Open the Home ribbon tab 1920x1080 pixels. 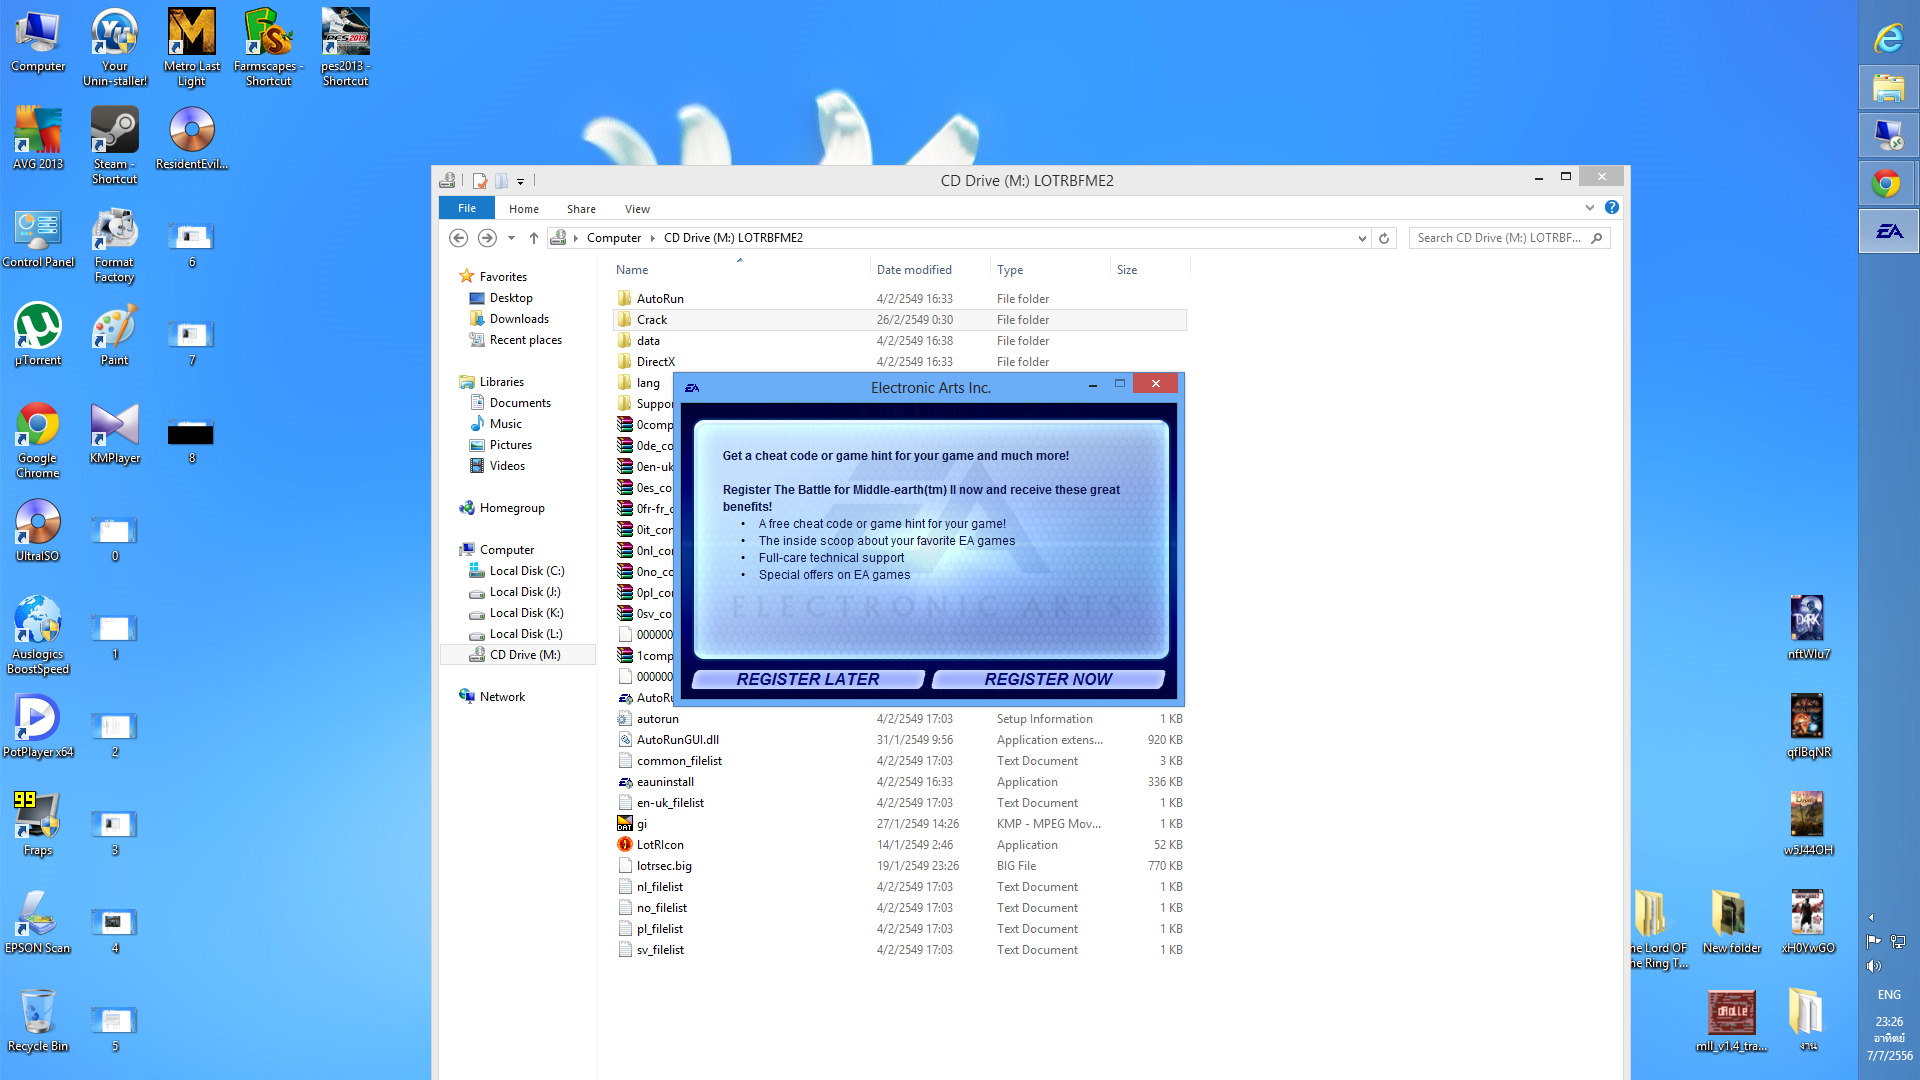click(523, 209)
